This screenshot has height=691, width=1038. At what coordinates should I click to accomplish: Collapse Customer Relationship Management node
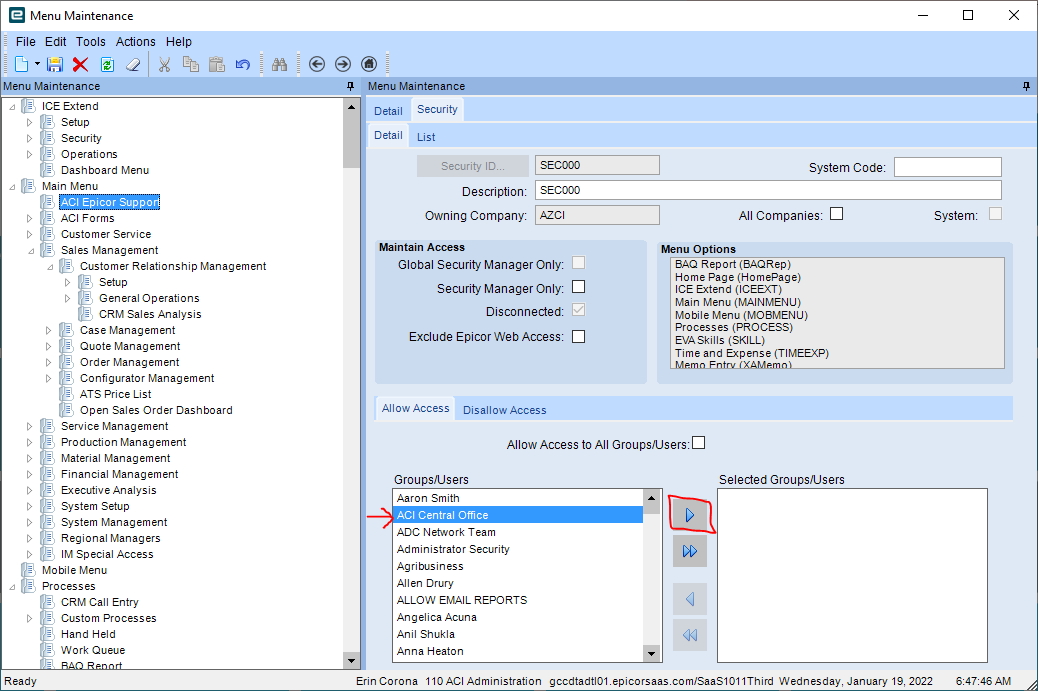click(x=50, y=267)
